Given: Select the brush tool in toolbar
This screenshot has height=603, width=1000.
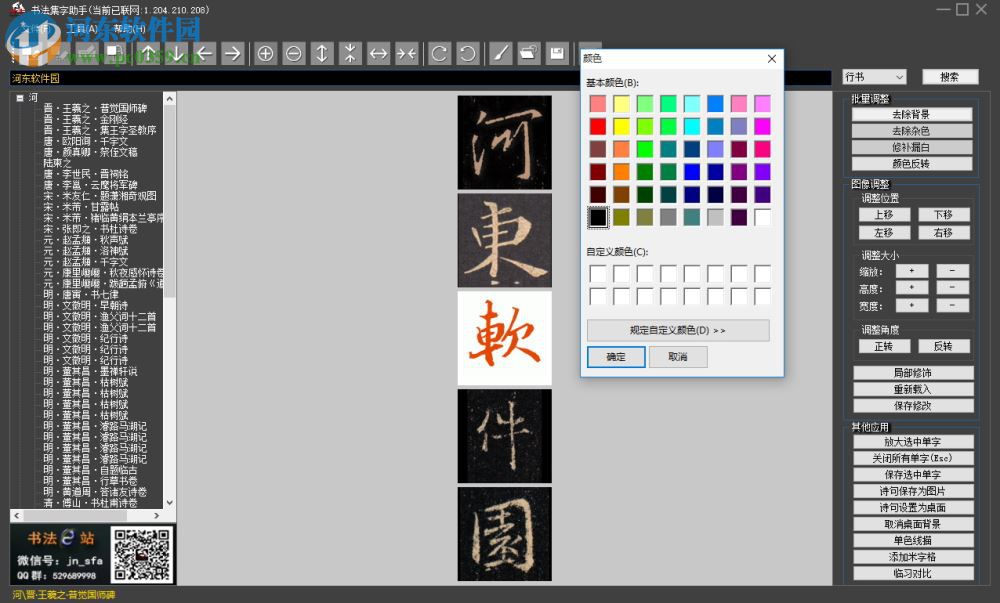Looking at the screenshot, I should (x=501, y=54).
